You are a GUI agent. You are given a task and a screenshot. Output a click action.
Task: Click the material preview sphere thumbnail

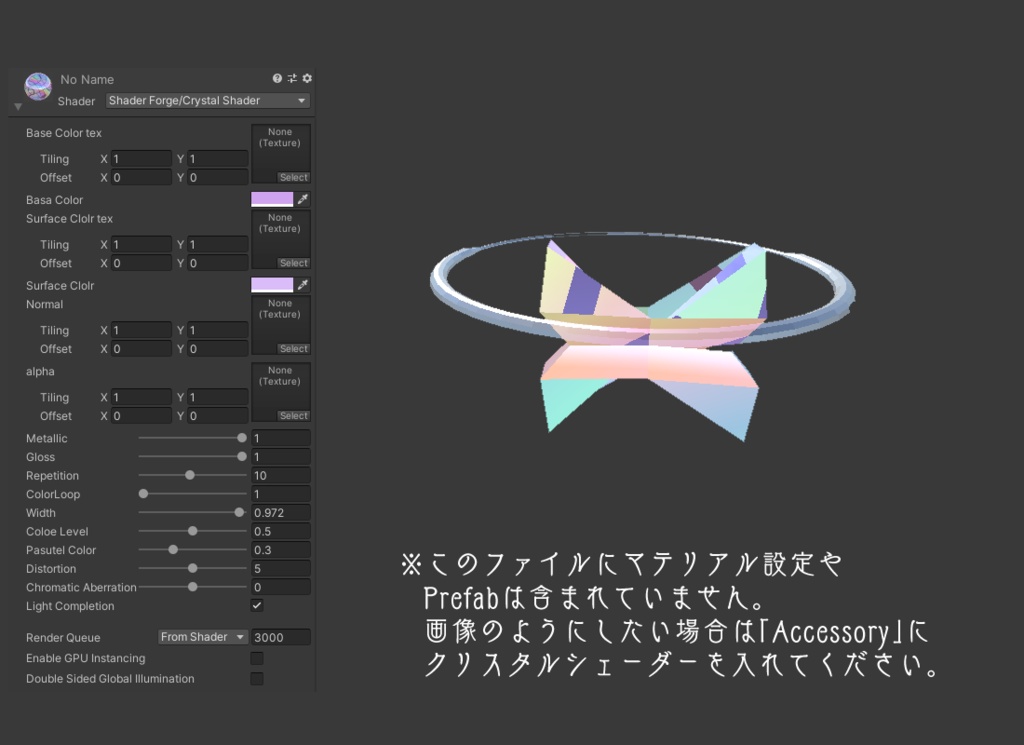coord(37,87)
